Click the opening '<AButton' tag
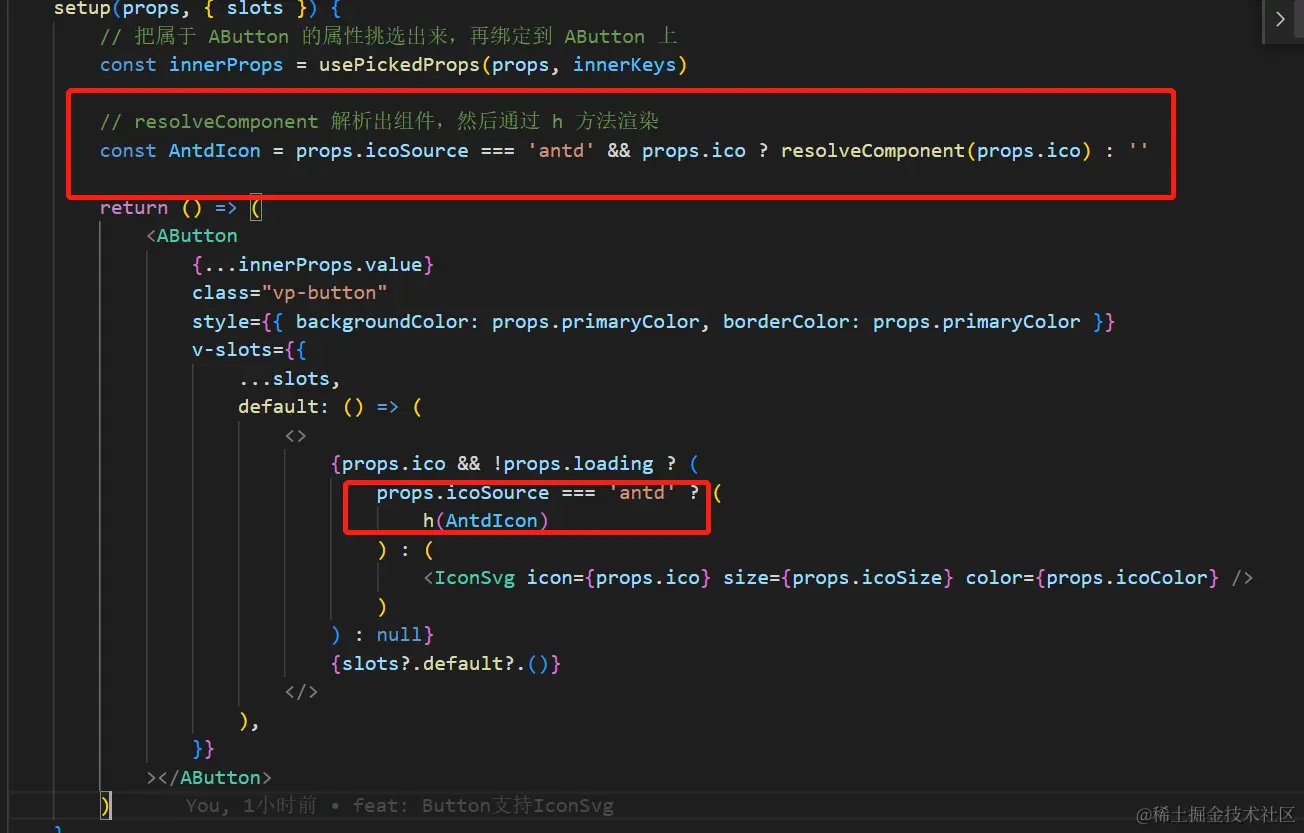This screenshot has height=833, width=1304. (192, 236)
